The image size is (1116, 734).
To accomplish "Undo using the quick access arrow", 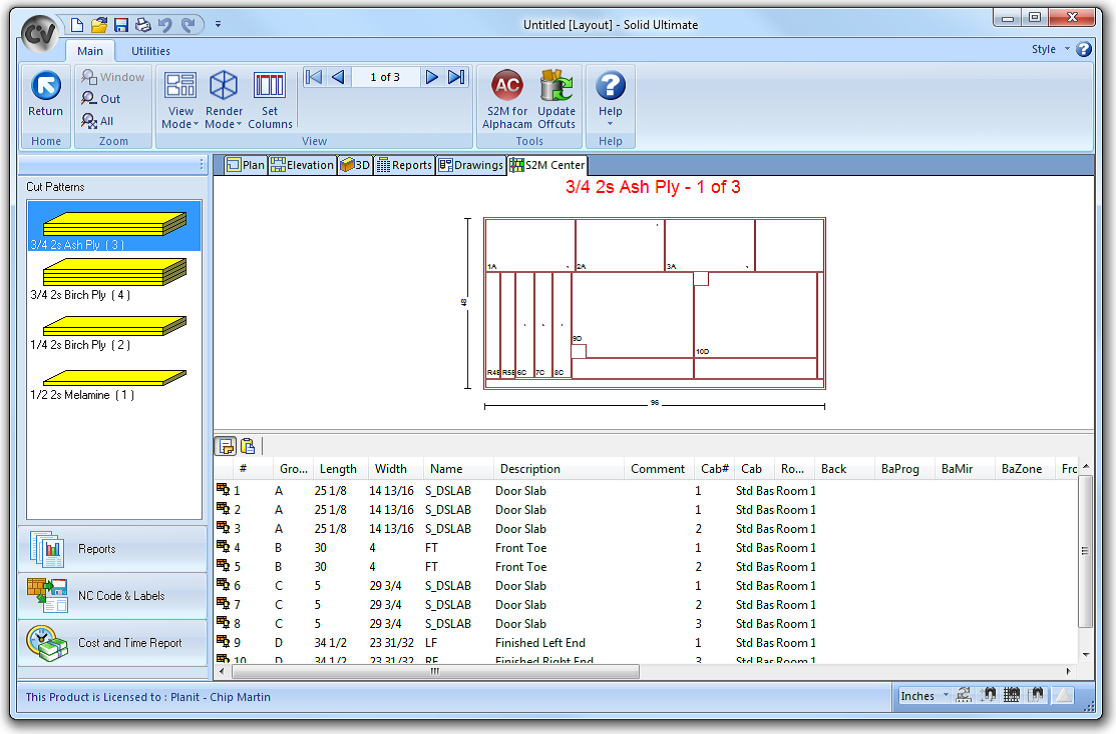I will [165, 25].
